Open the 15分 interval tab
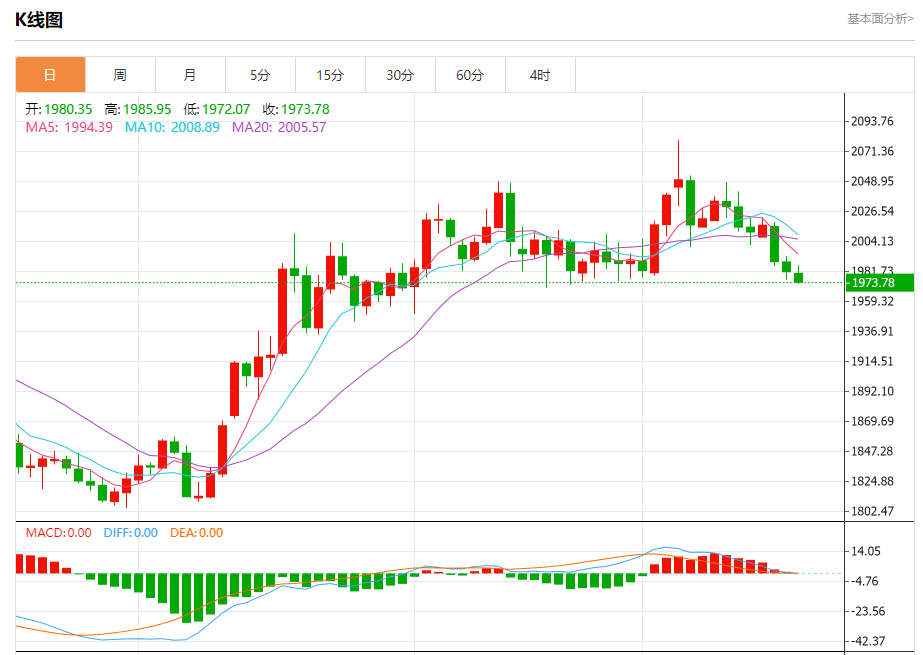The width and height of the screenshot is (923, 655). click(330, 75)
